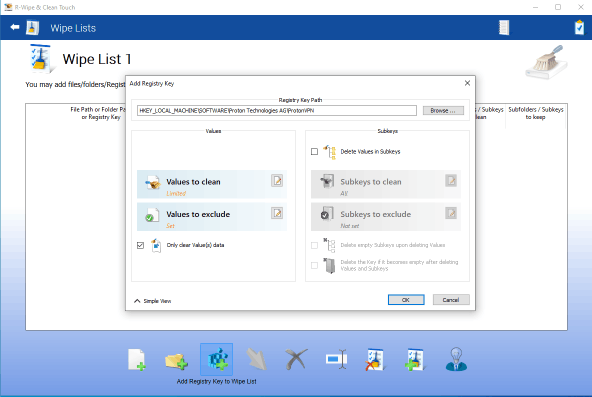Click the OK button
Screen dimensions: 592x397
(x=406, y=300)
